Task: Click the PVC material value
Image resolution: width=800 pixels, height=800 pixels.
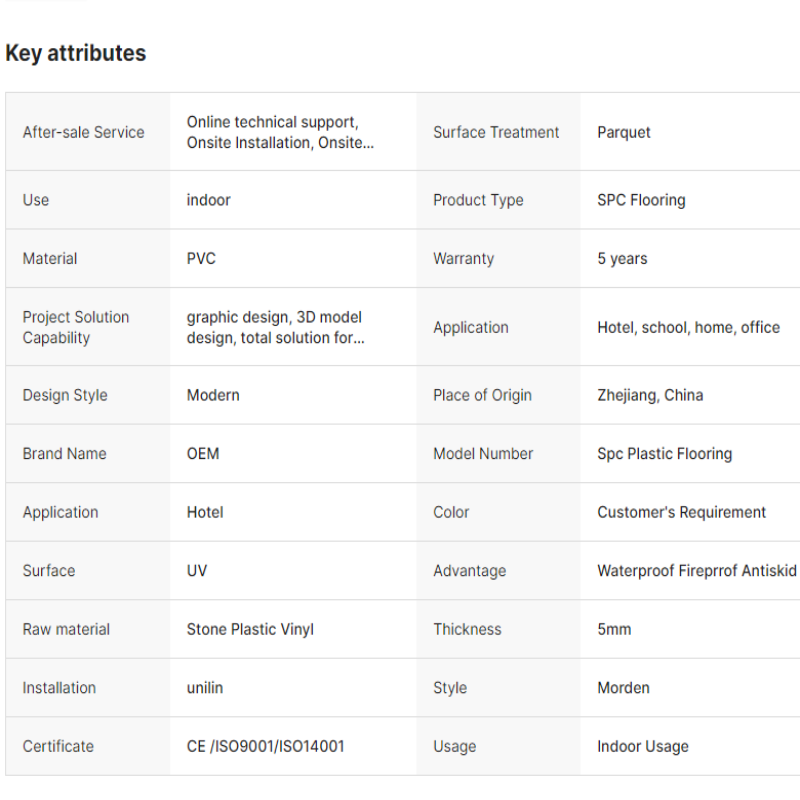Action: [201, 258]
